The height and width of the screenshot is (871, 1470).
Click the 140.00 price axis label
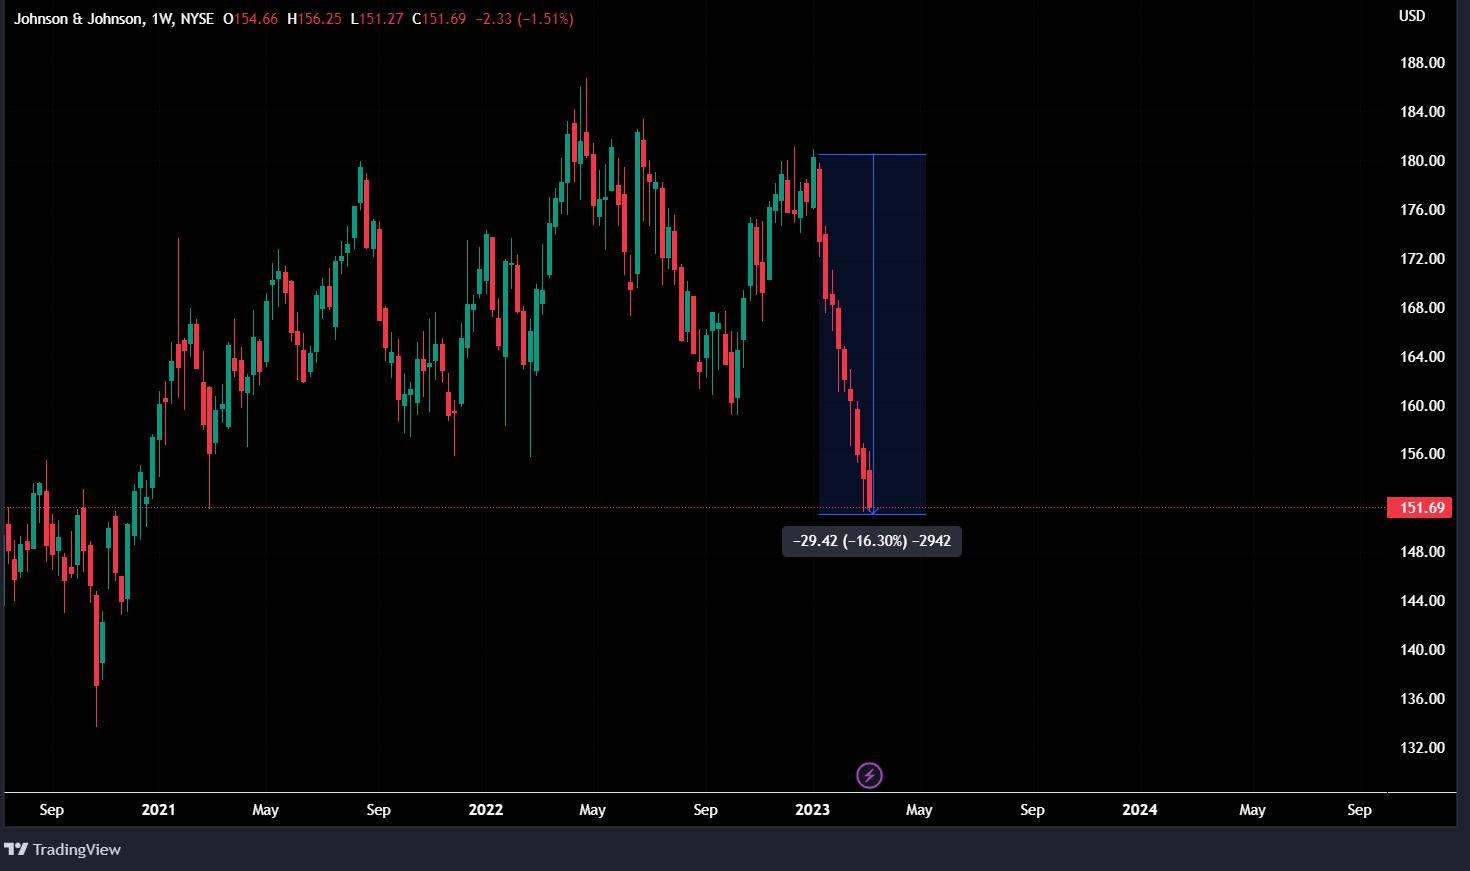click(x=1422, y=650)
